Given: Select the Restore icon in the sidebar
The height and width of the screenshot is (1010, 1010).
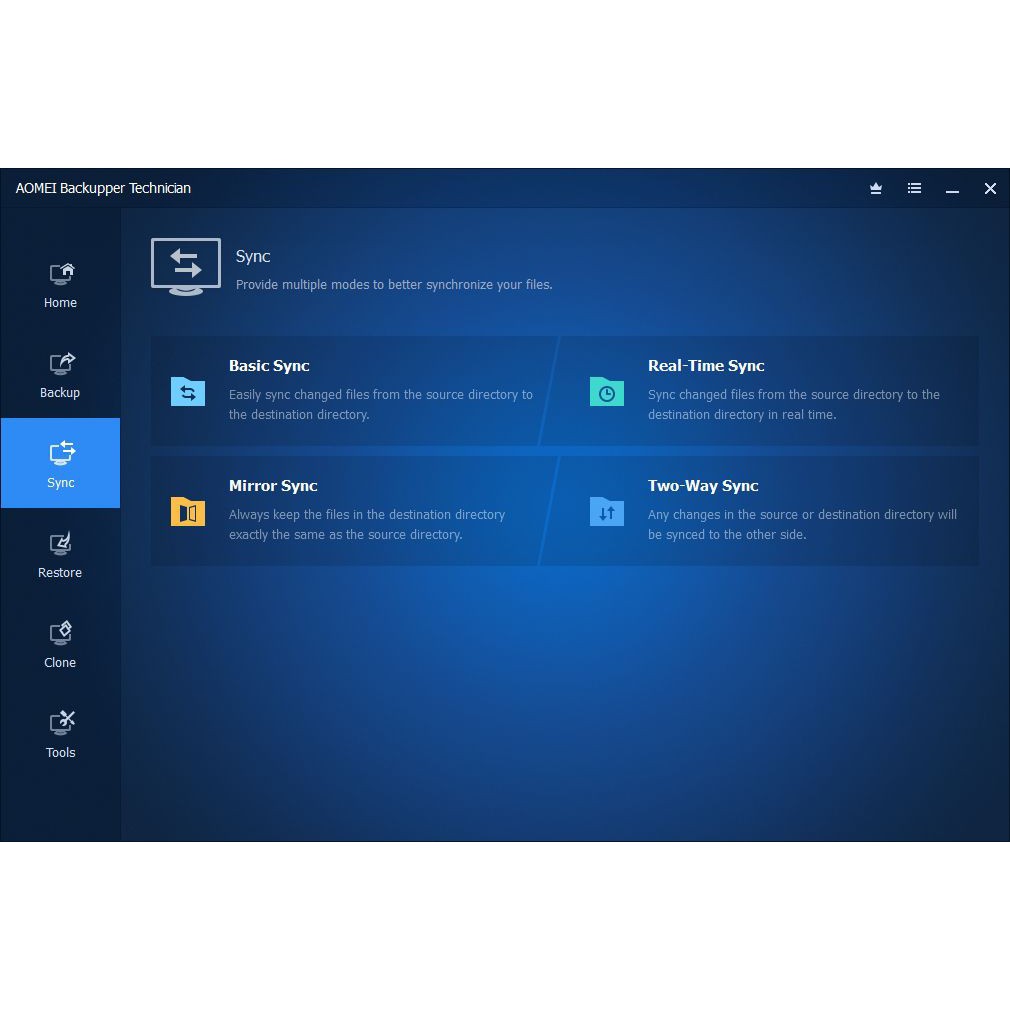Looking at the screenshot, I should (61, 544).
